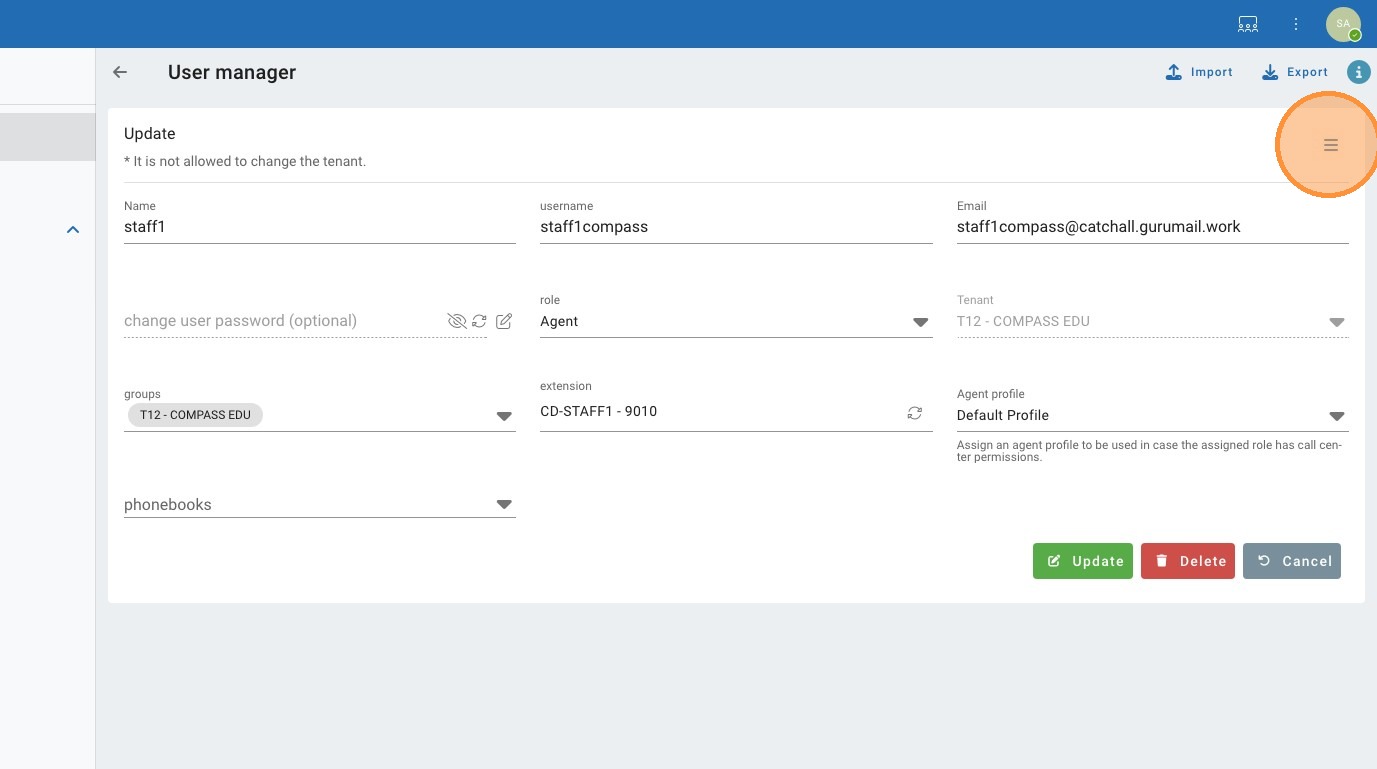Click the info icon near Export
Screen dimensions: 1377x769
[x=1358, y=72]
